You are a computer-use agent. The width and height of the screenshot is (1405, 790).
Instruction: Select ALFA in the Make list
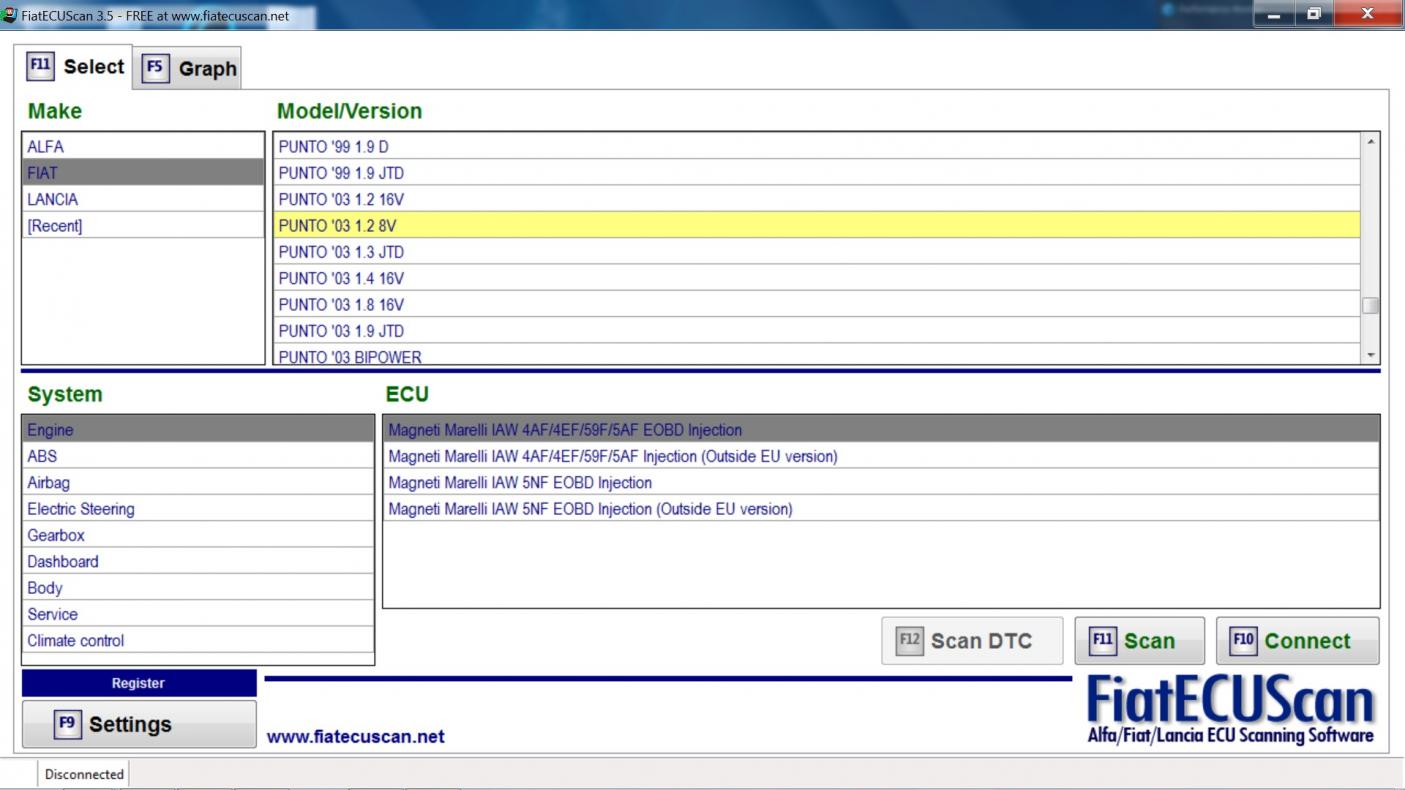(46, 147)
